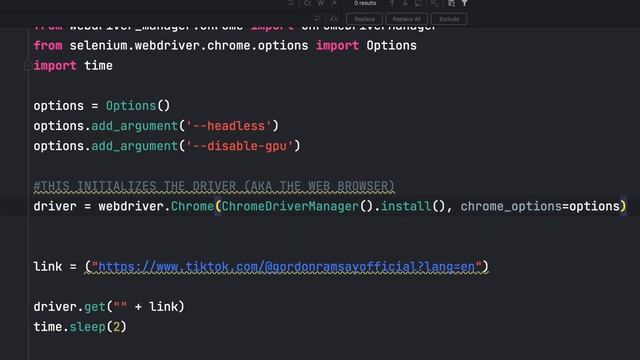Click the 'link' variable assignment name
This screenshot has height=360, width=640.
[48, 267]
